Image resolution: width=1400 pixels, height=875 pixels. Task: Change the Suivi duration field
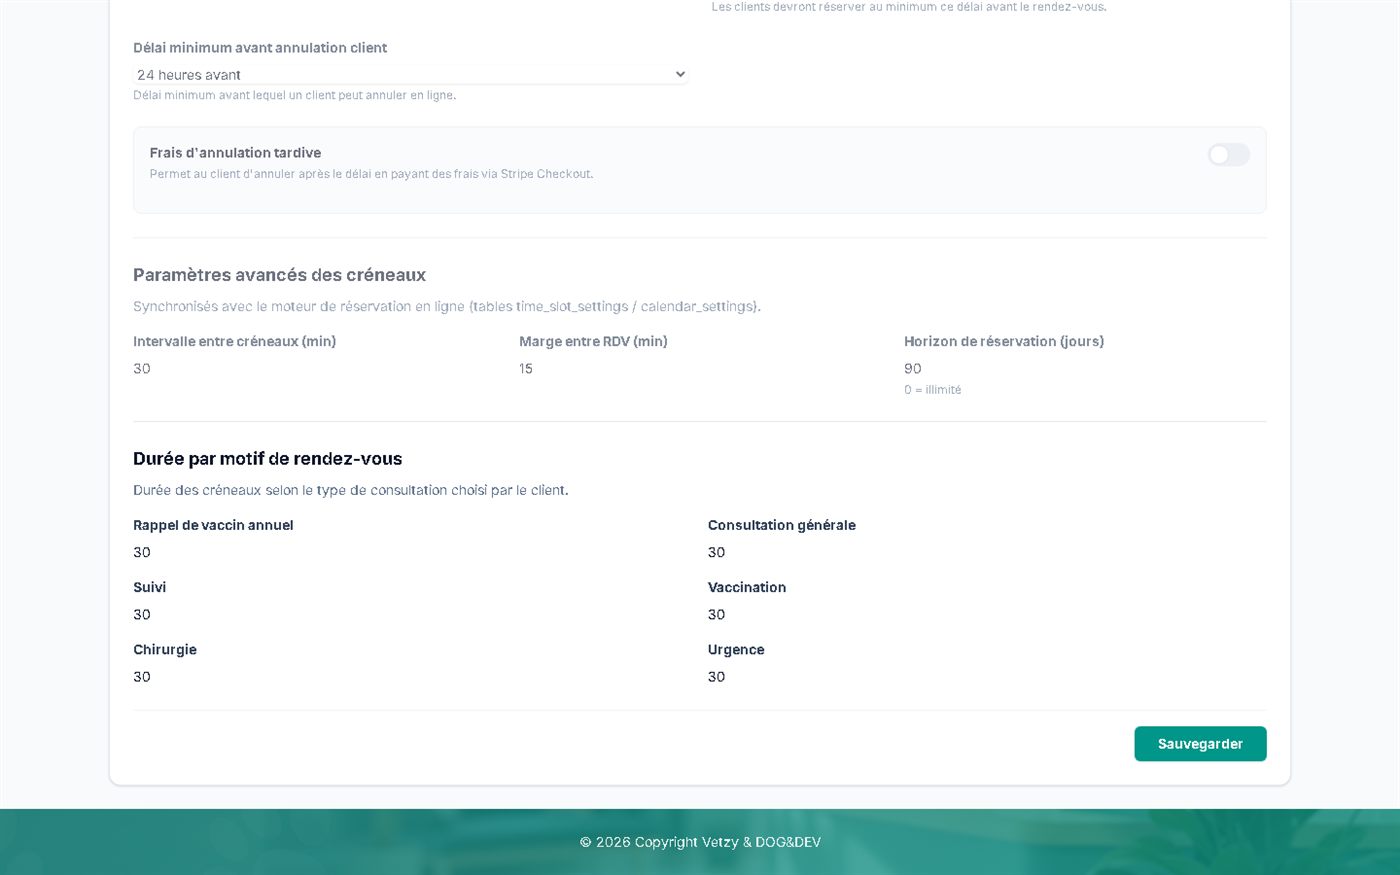pos(412,614)
